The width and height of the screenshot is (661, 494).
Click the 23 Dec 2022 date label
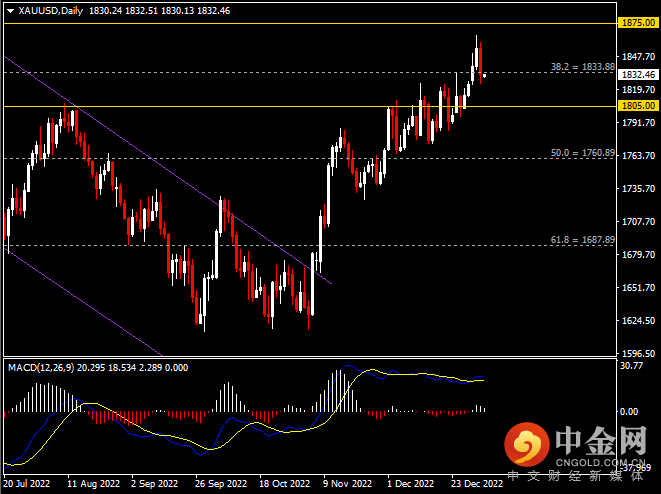pyautogui.click(x=477, y=483)
